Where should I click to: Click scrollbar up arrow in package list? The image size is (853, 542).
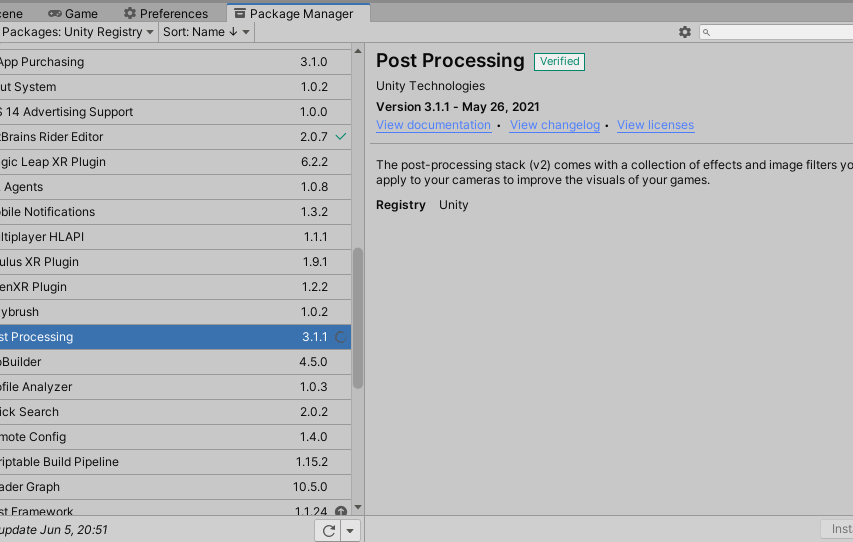pyautogui.click(x=358, y=51)
